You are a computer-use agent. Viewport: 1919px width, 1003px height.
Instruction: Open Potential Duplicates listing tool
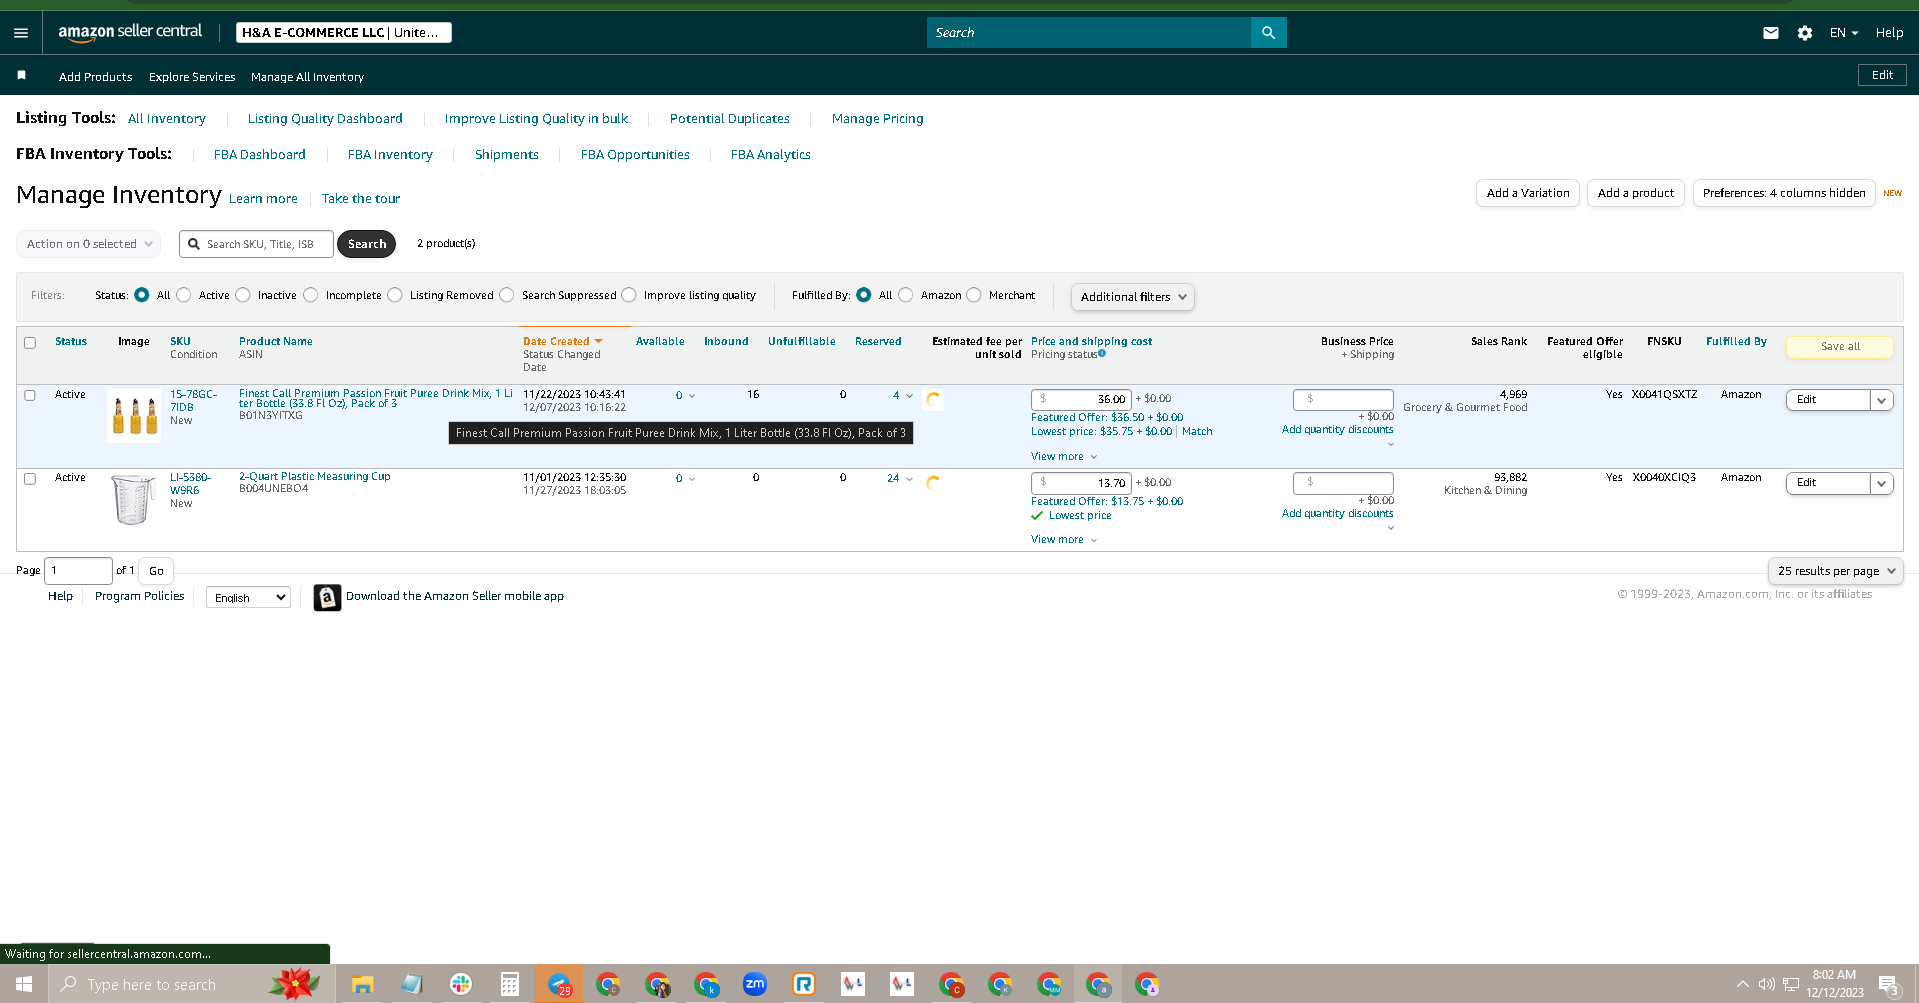coord(730,119)
